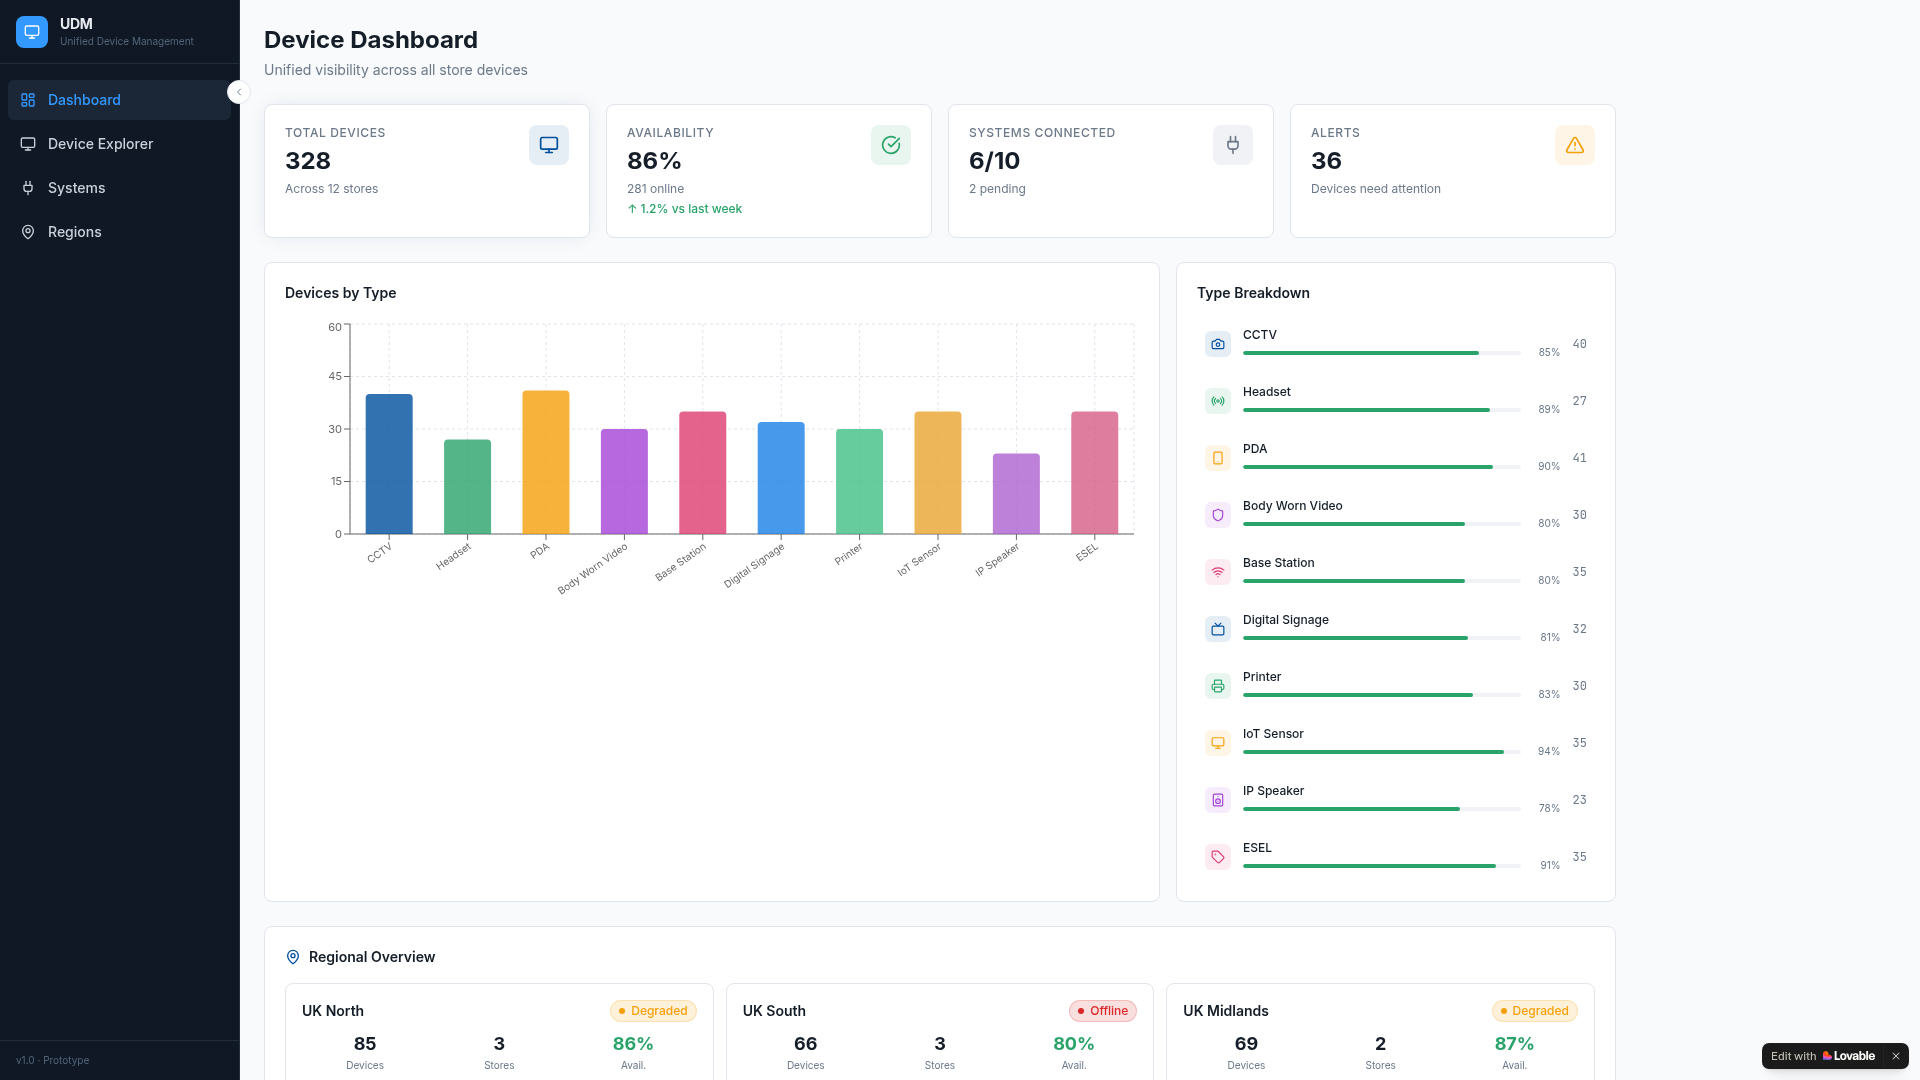Click the Availability checkmark icon
The height and width of the screenshot is (1080, 1920).
(x=891, y=145)
